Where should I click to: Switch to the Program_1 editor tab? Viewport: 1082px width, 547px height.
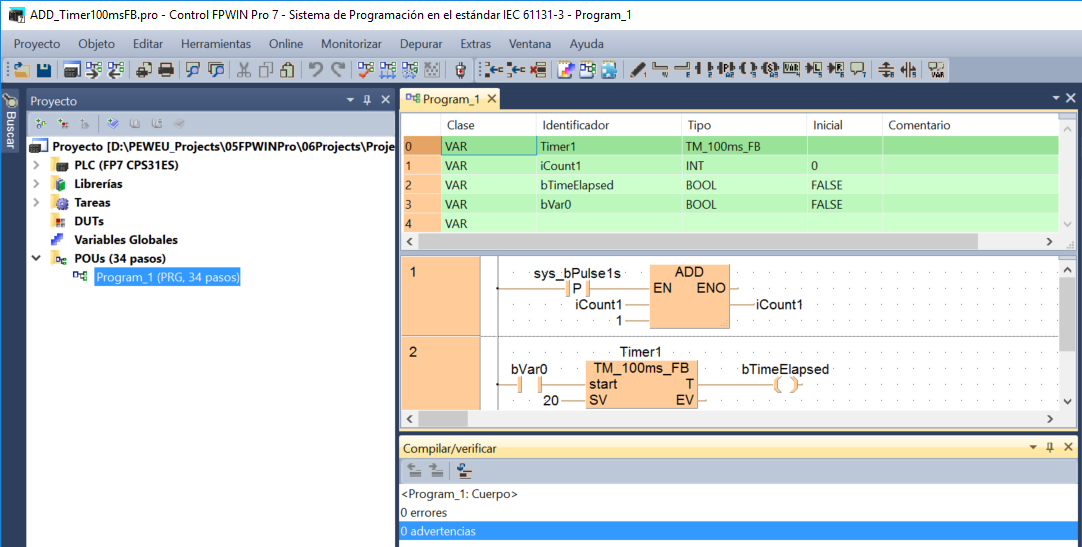pyautogui.click(x=451, y=99)
